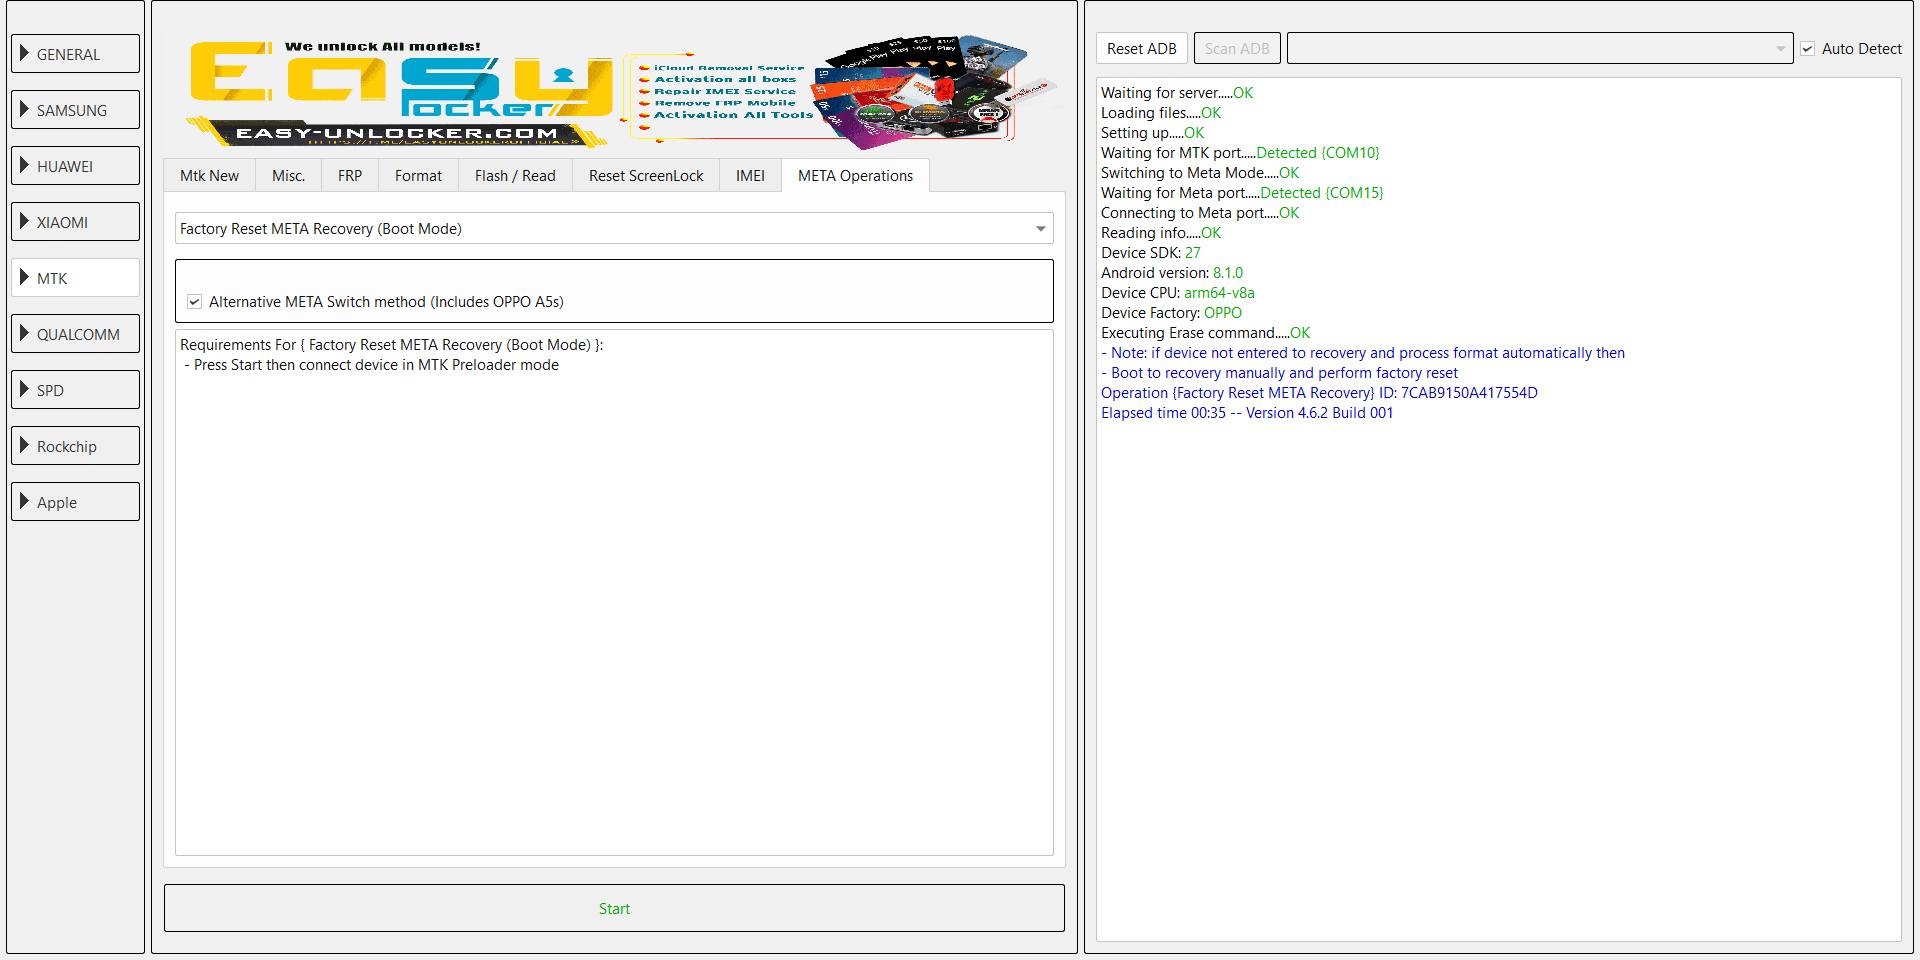Expand the Rockchip sidebar section
Image resolution: width=1920 pixels, height=960 pixels.
point(75,446)
